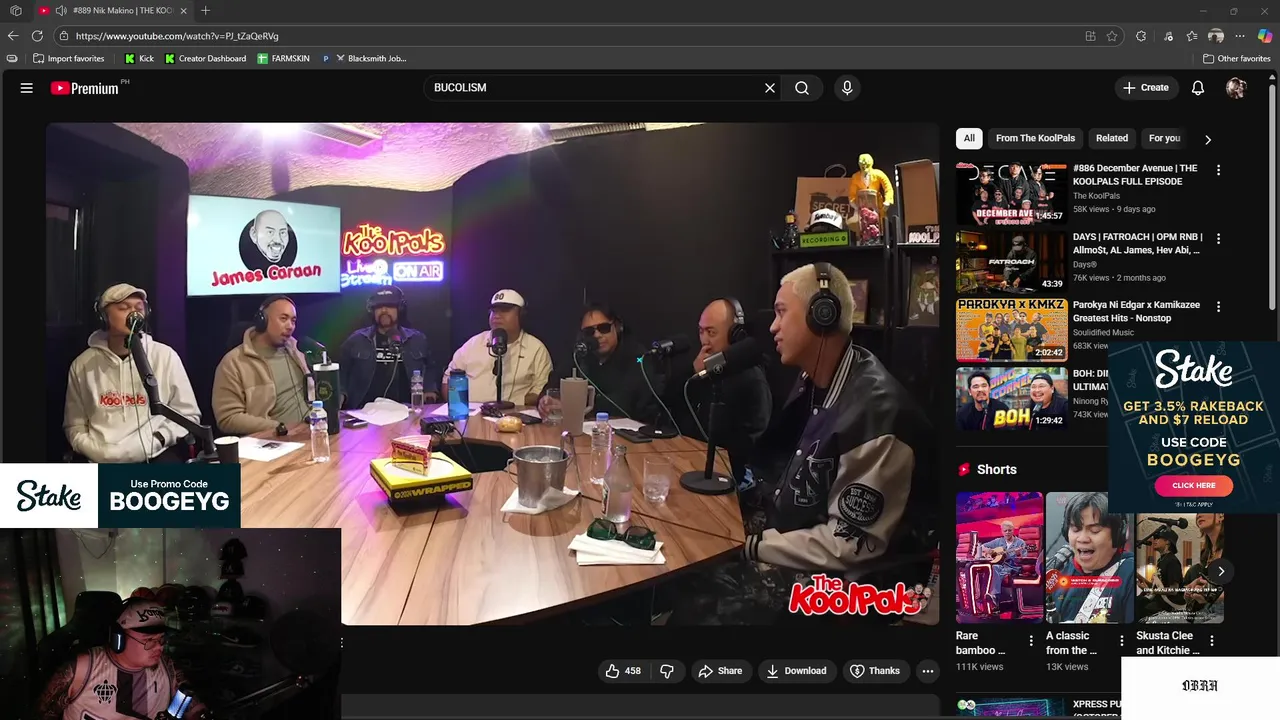This screenshot has width=1280, height=720.
Task: Select the For you chip
Action: tap(1164, 138)
